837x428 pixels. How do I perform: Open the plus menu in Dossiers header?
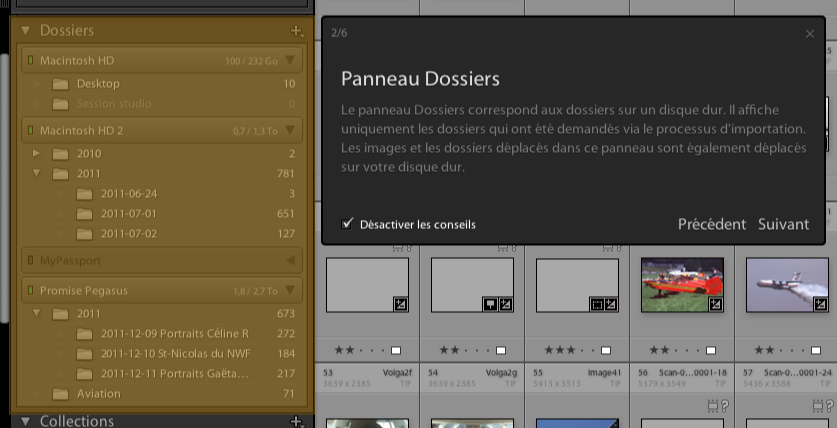pyautogui.click(x=297, y=31)
